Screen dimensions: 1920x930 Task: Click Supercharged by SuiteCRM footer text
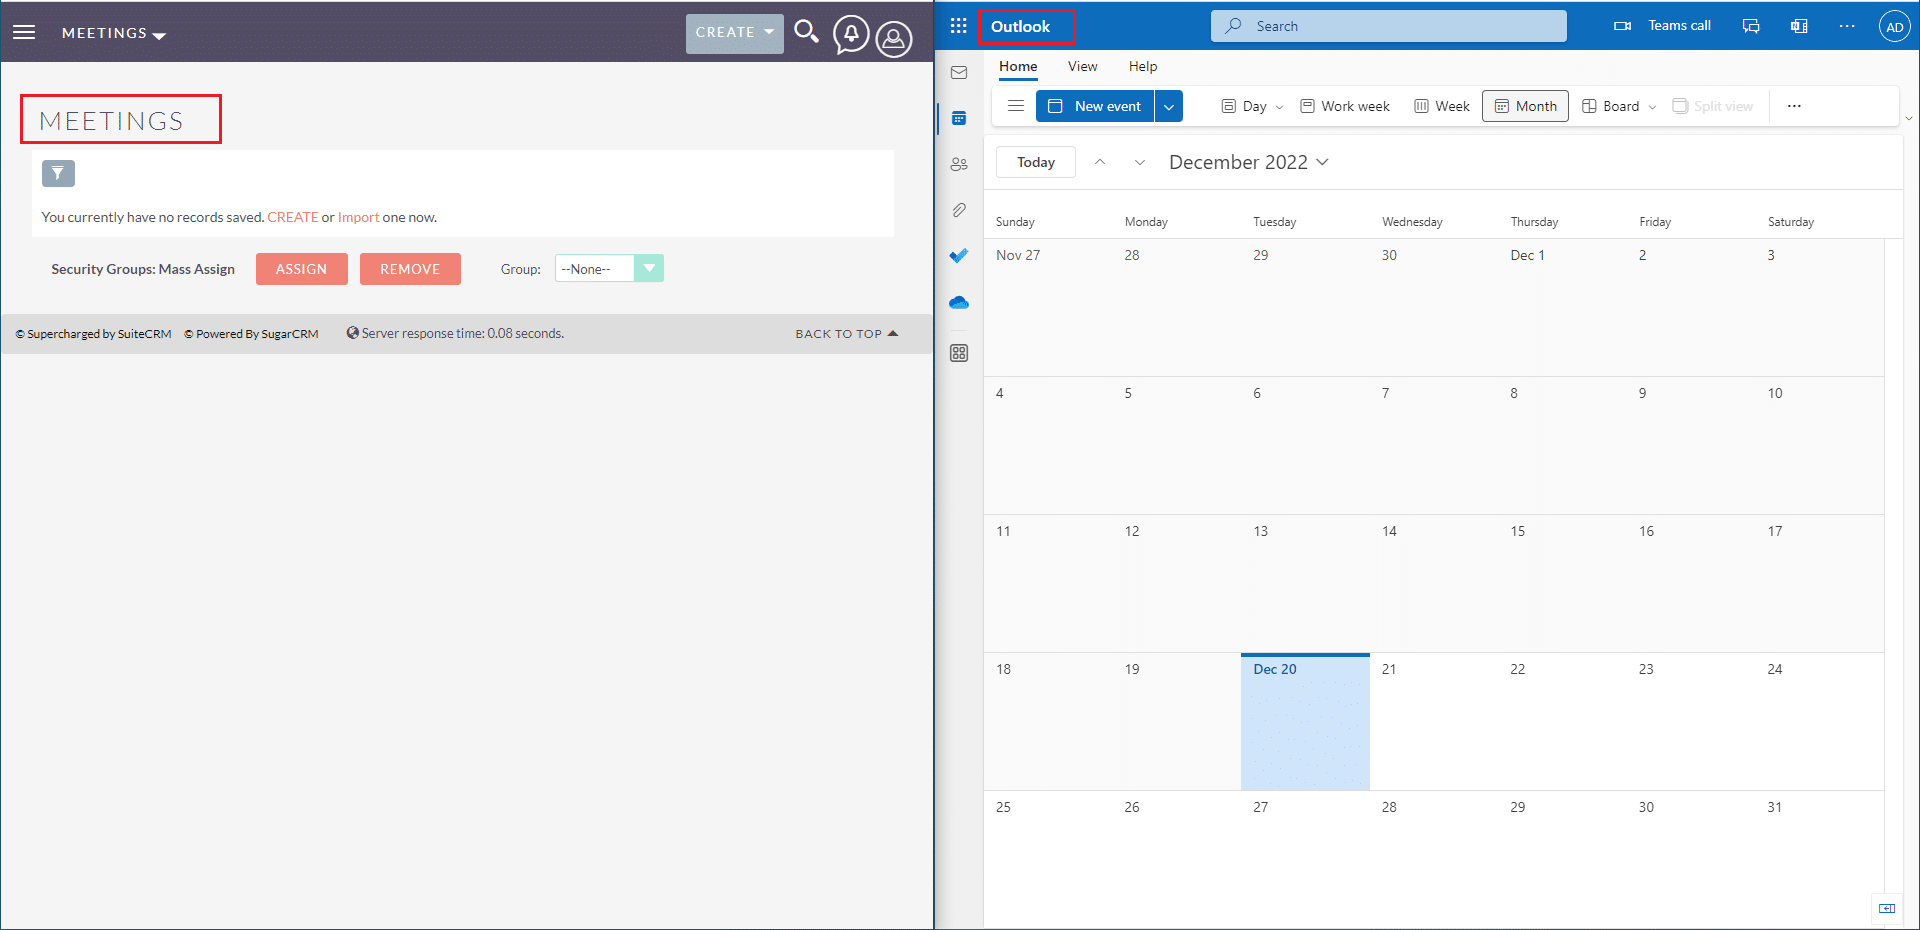(94, 334)
